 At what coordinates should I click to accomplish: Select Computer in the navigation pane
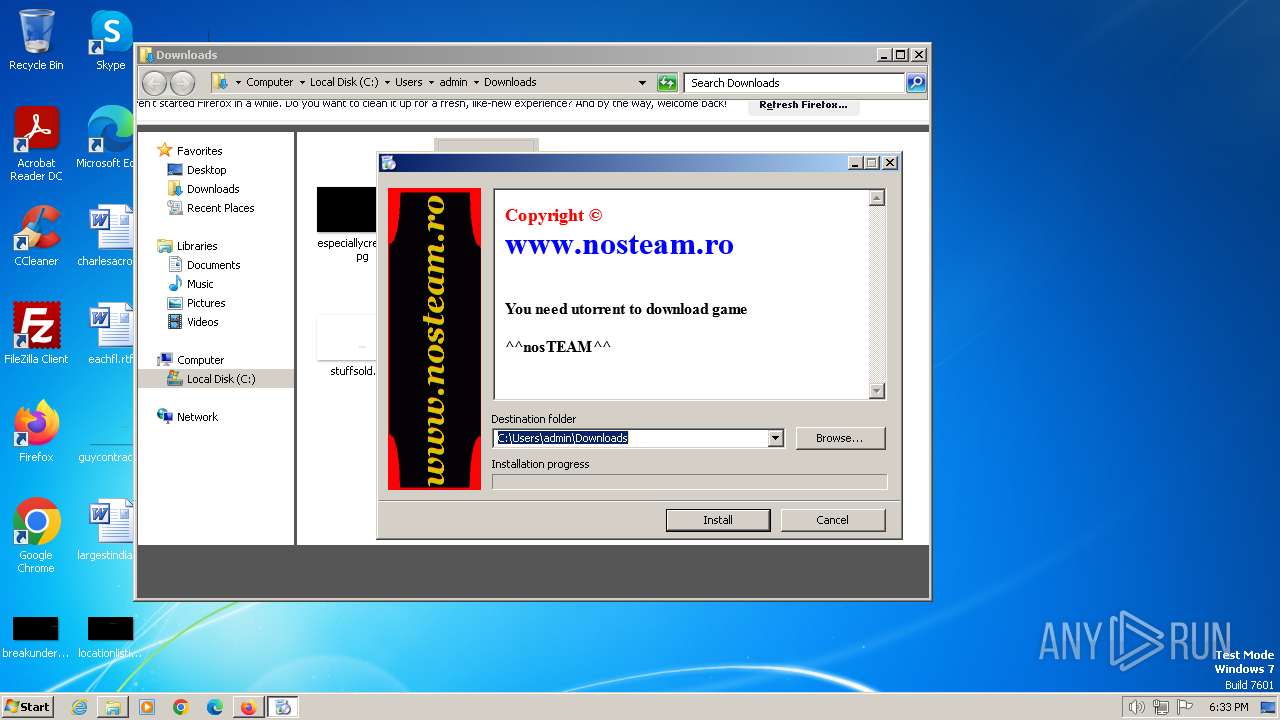[x=200, y=360]
